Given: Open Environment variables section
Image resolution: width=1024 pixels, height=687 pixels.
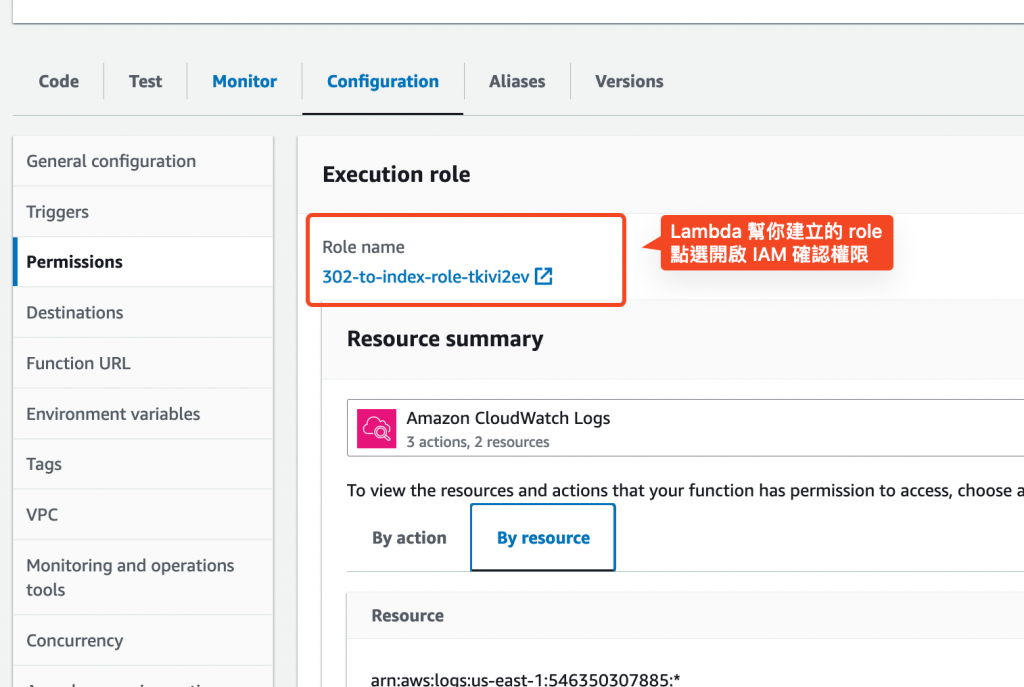Looking at the screenshot, I should (113, 414).
